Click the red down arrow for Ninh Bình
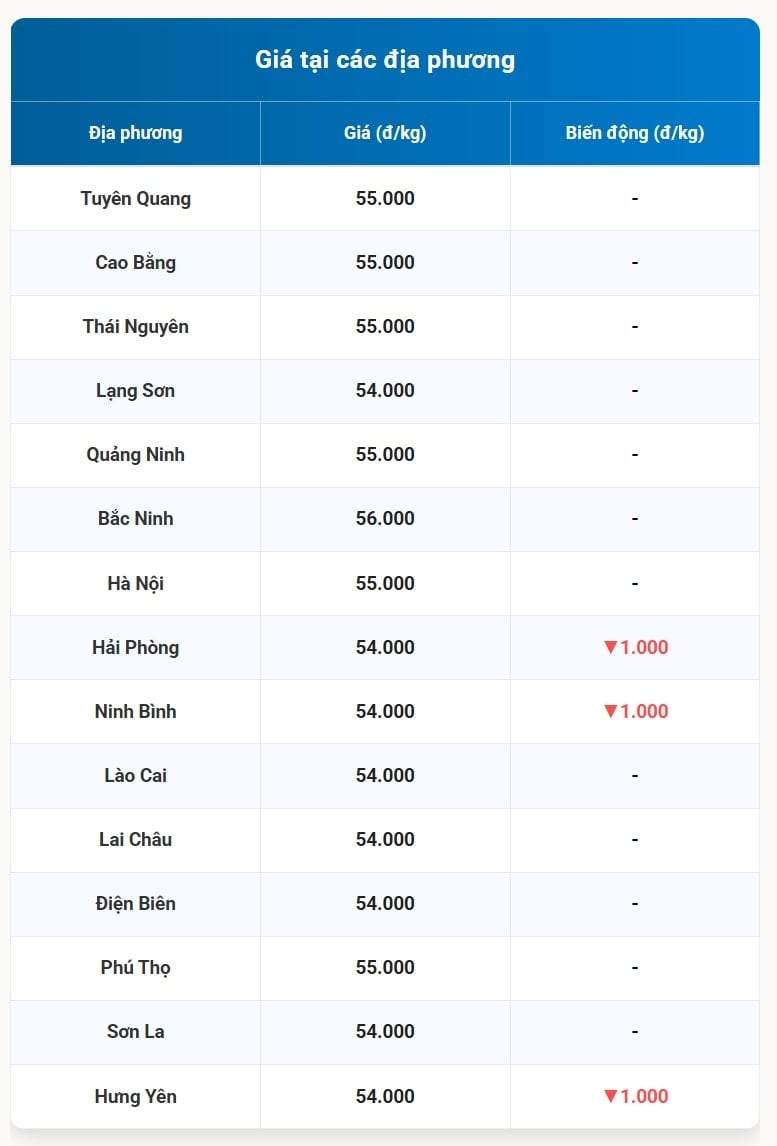 click(x=611, y=711)
